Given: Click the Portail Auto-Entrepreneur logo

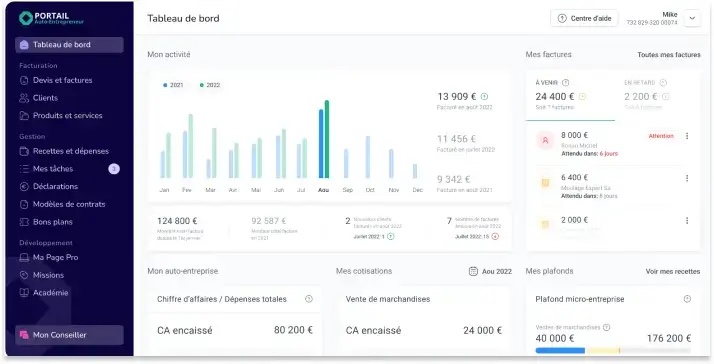Looking at the screenshot, I should pyautogui.click(x=51, y=18).
